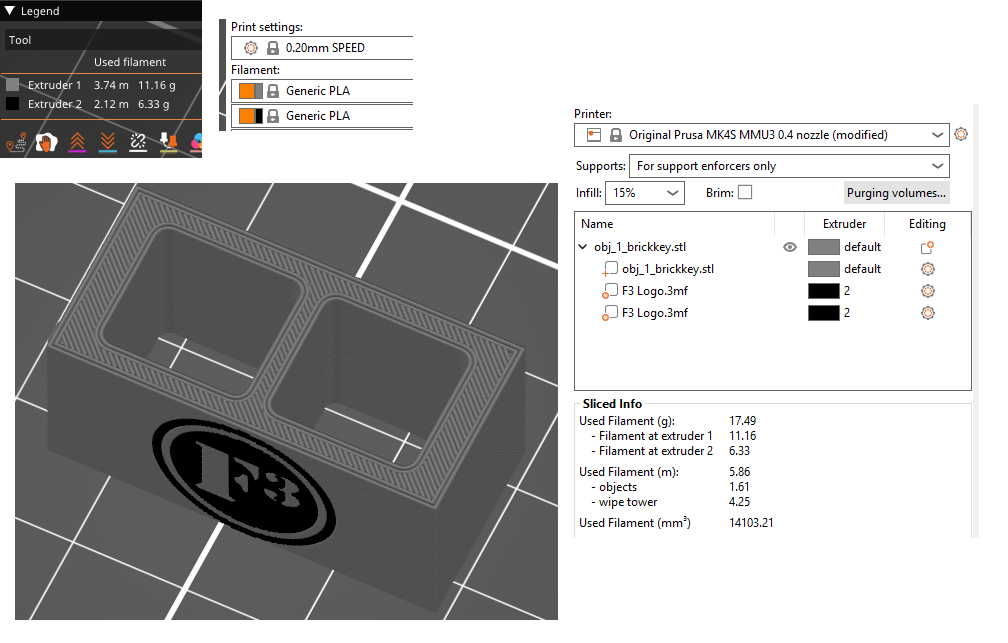1008x643 pixels.
Task: Click the Extruder column header
Action: 844,224
